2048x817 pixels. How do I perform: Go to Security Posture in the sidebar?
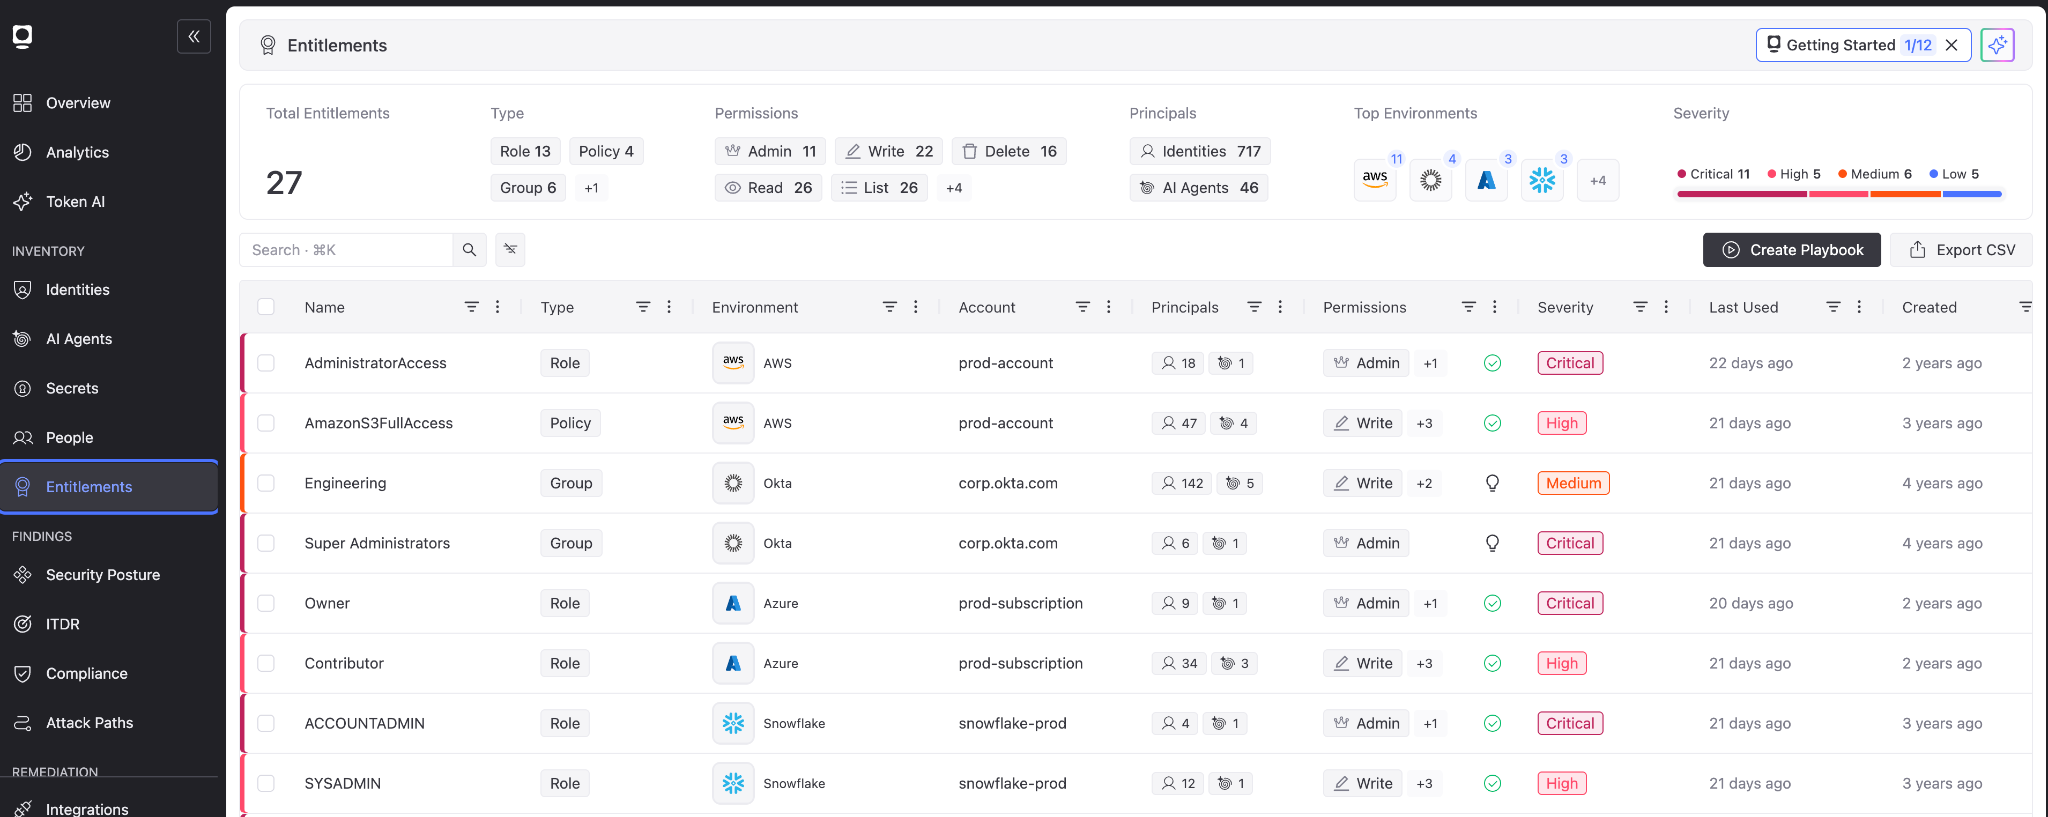click(109, 575)
